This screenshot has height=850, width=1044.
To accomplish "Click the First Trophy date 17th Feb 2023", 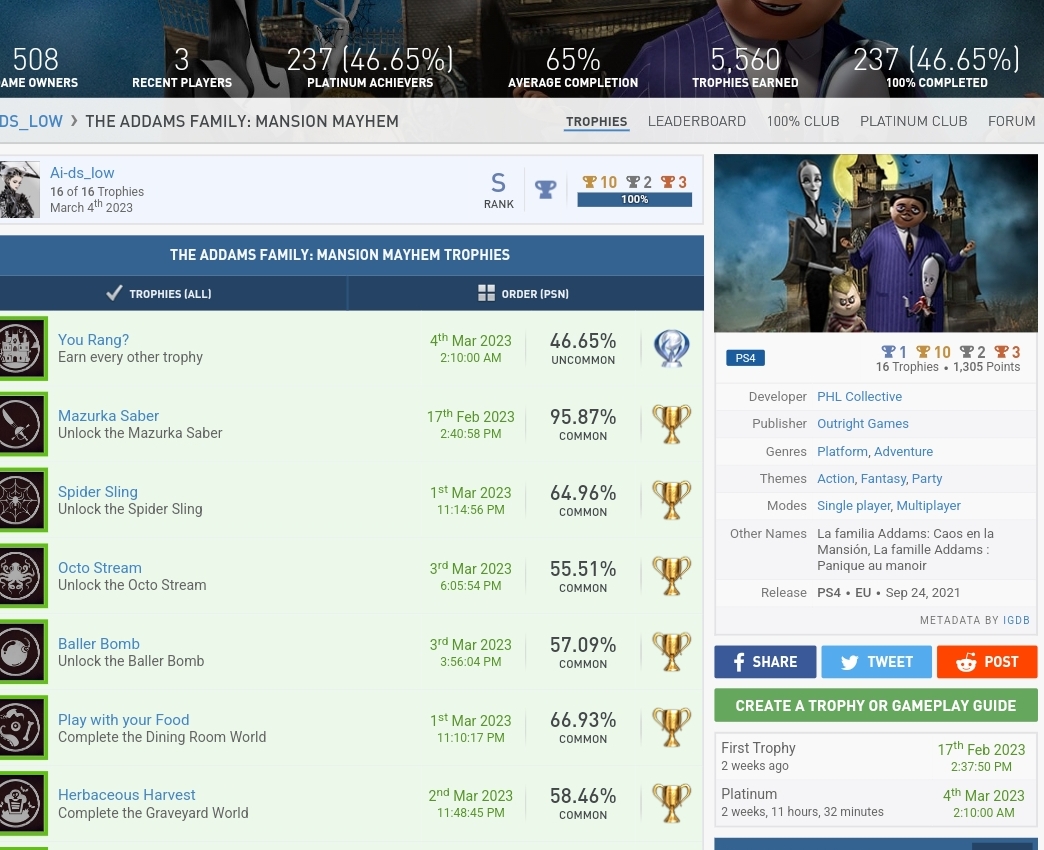I will pyautogui.click(x=981, y=749).
